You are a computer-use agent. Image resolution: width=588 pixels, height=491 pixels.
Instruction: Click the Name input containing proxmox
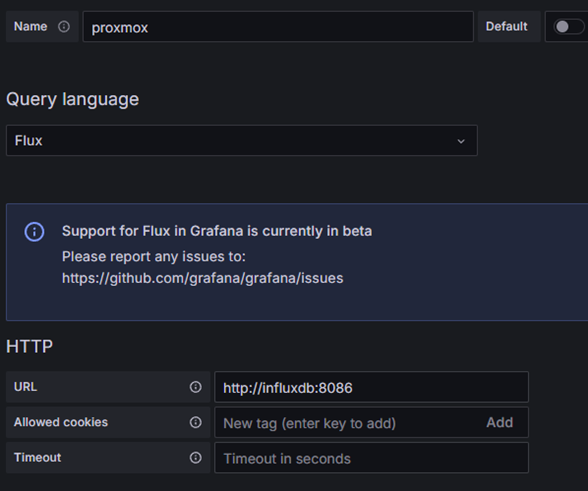tap(278, 27)
